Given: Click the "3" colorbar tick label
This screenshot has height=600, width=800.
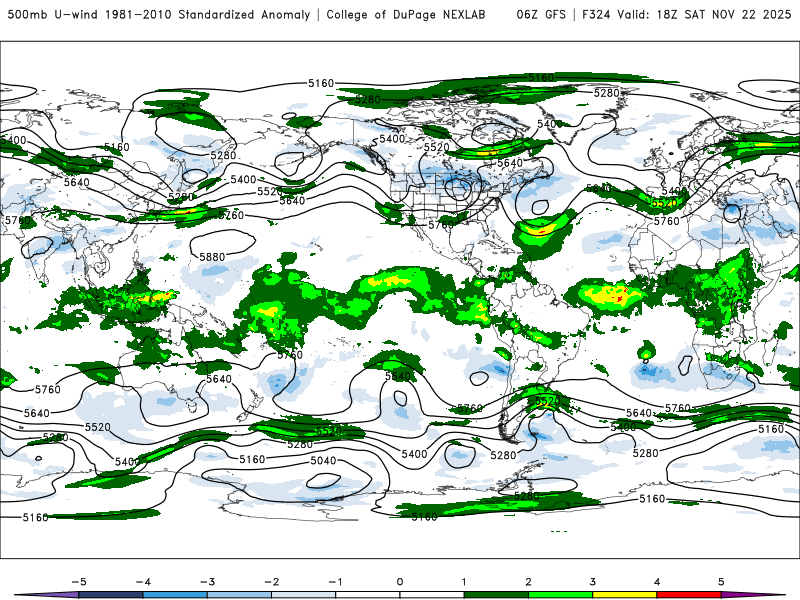Looking at the screenshot, I should pos(592,582).
